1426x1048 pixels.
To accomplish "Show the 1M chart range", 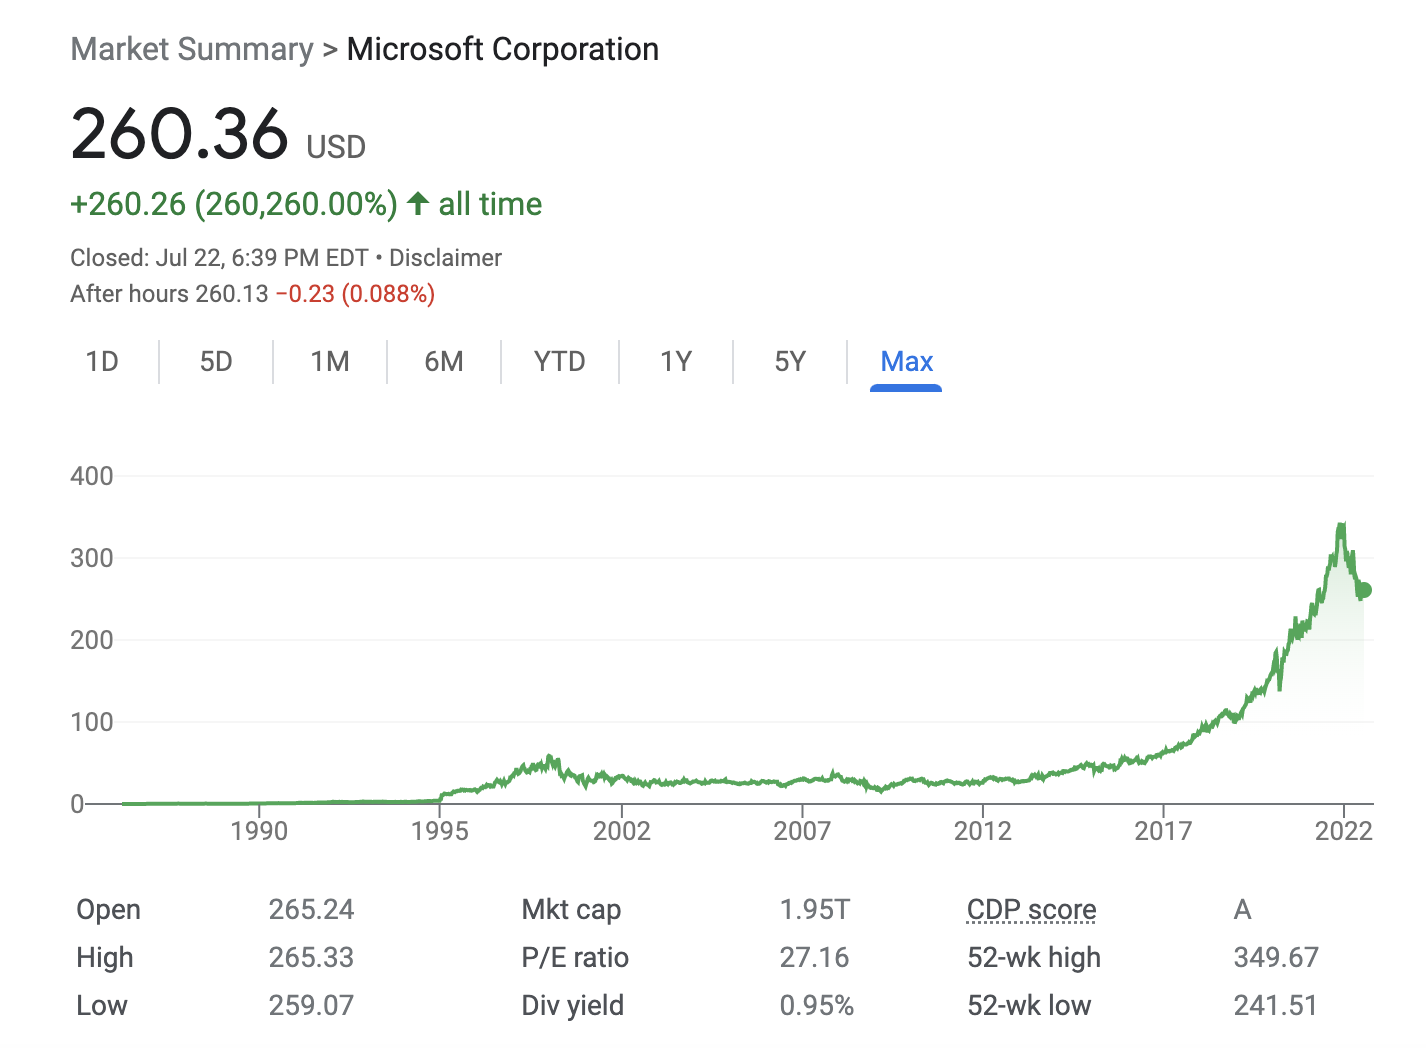I will [x=330, y=361].
